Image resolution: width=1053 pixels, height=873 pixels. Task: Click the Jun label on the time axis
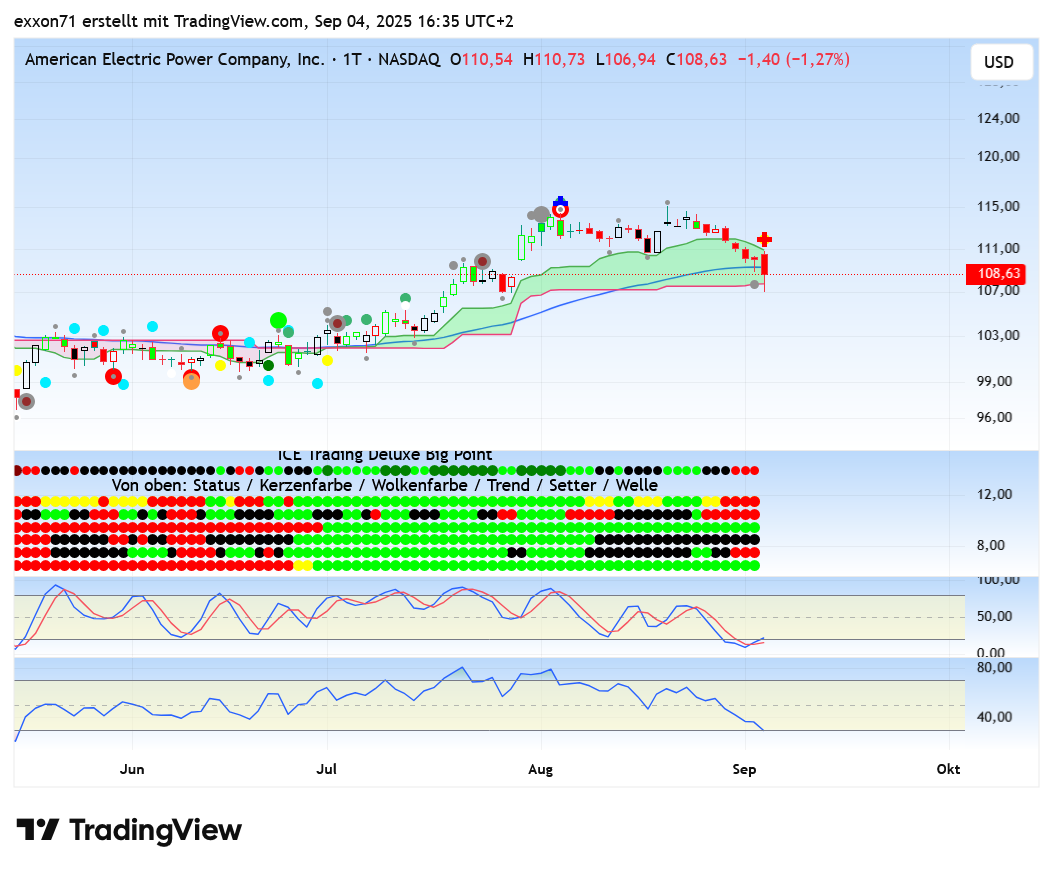[x=132, y=769]
